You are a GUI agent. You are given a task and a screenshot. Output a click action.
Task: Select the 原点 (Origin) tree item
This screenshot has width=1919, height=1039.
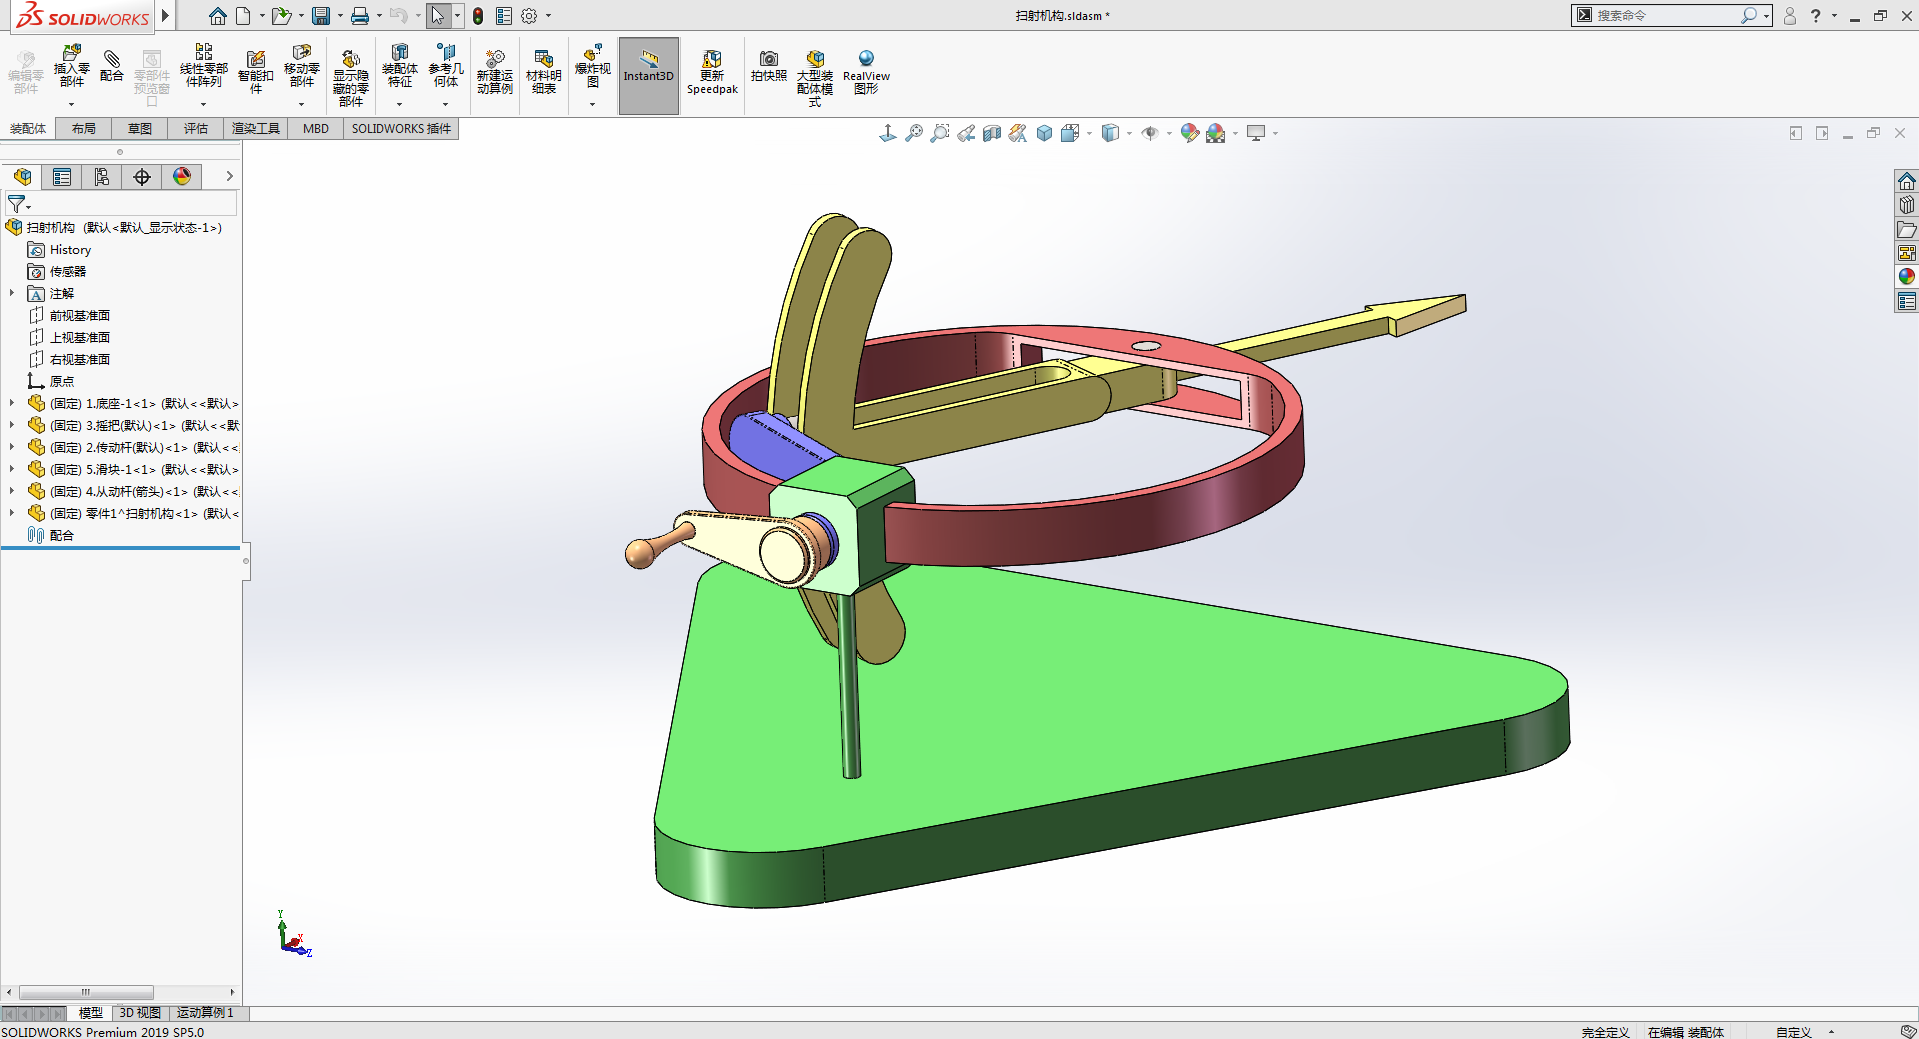point(62,382)
